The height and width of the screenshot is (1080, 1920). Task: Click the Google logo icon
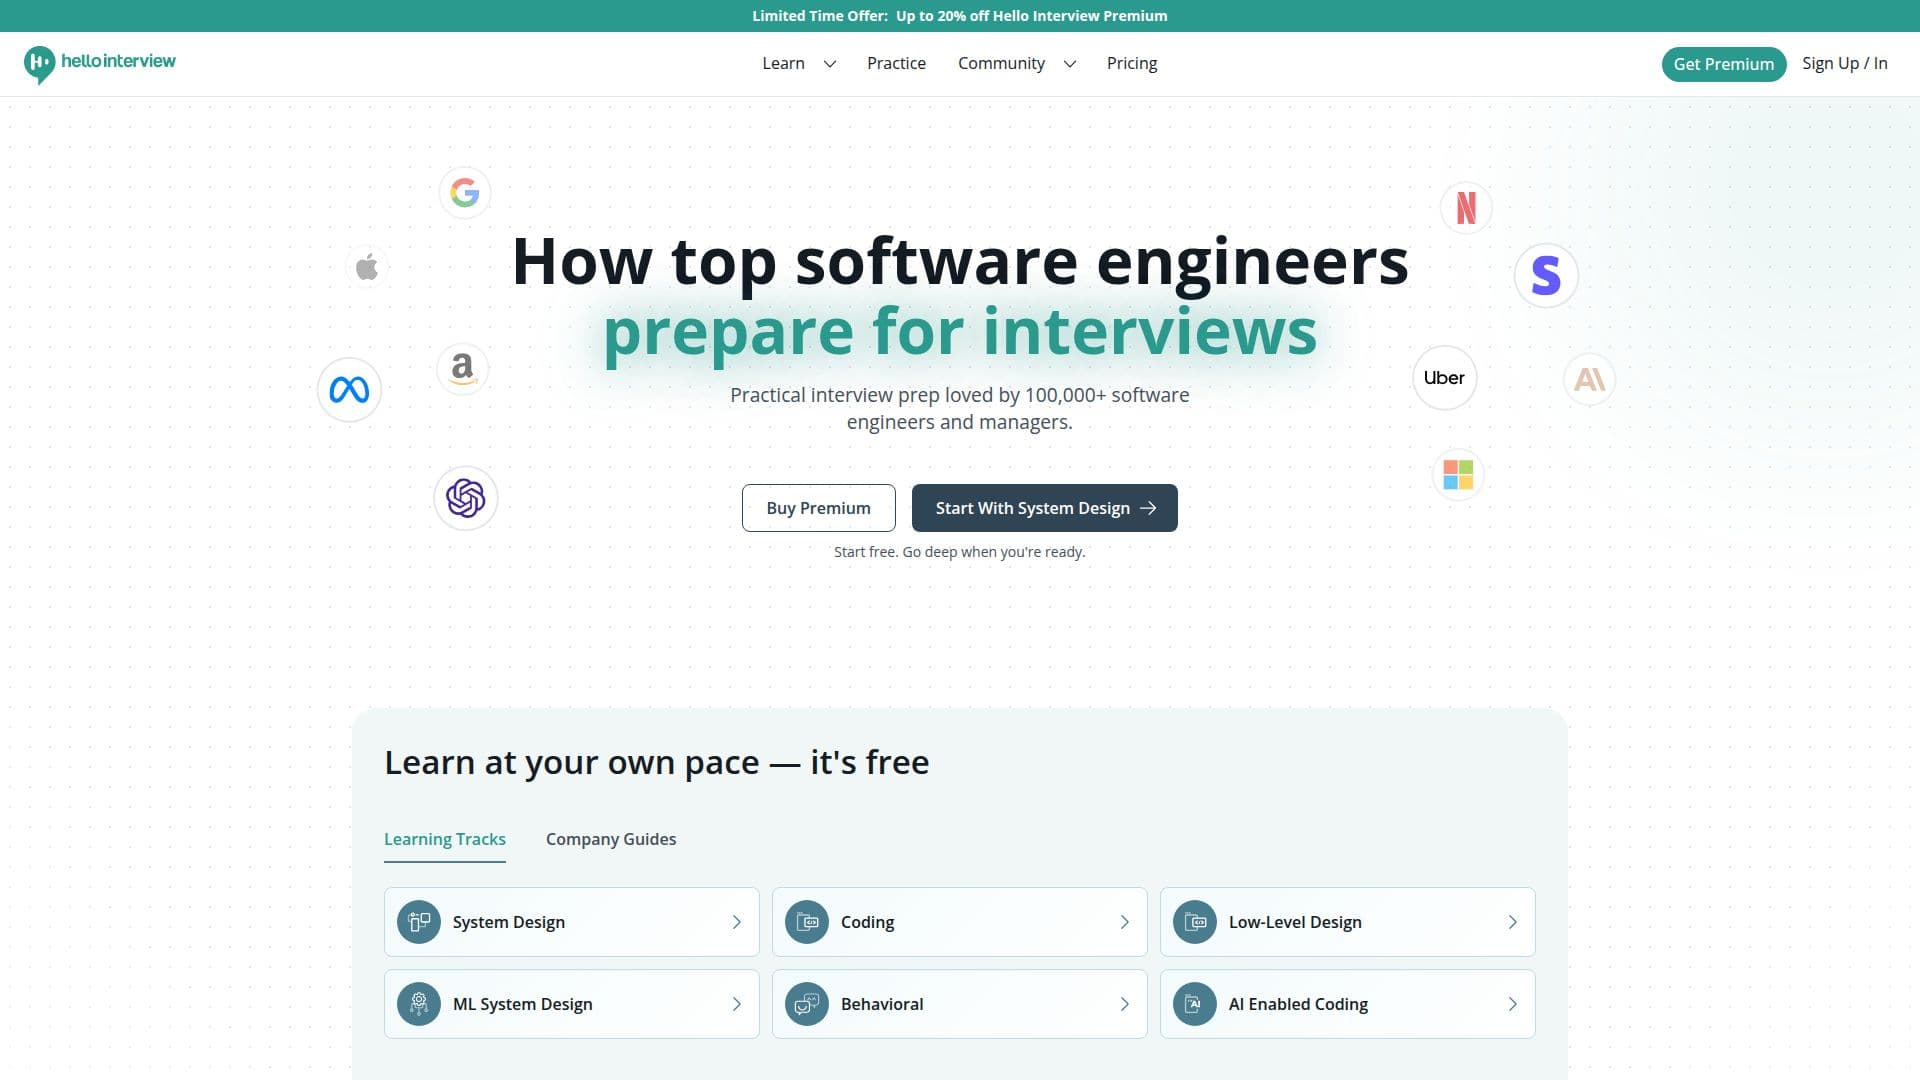pyautogui.click(x=465, y=192)
